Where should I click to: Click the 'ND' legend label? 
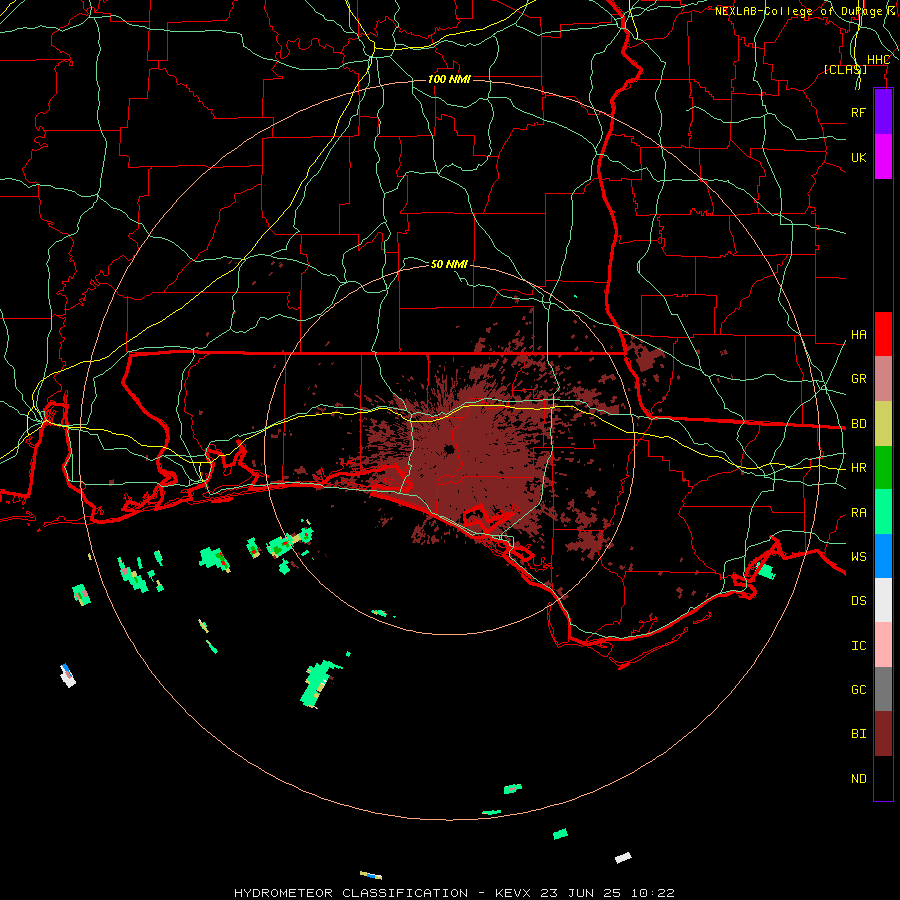click(858, 779)
